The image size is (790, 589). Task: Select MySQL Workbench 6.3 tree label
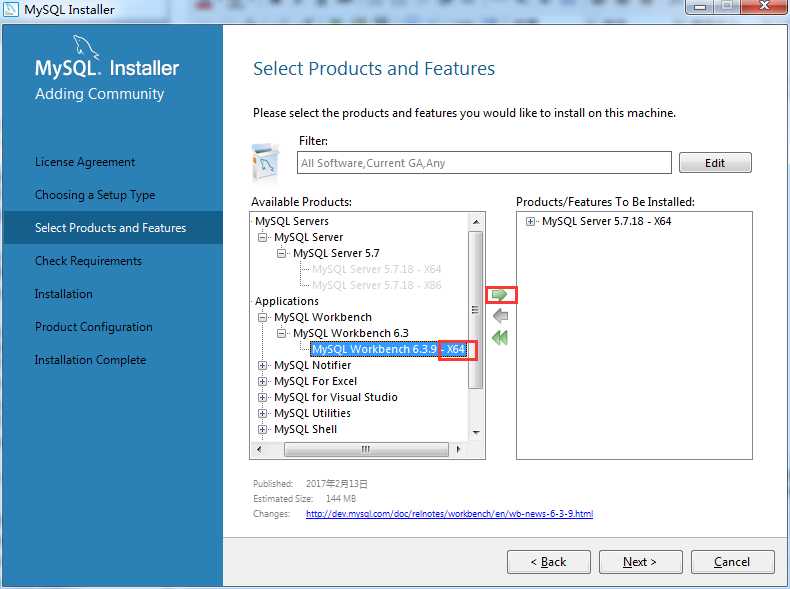351,333
